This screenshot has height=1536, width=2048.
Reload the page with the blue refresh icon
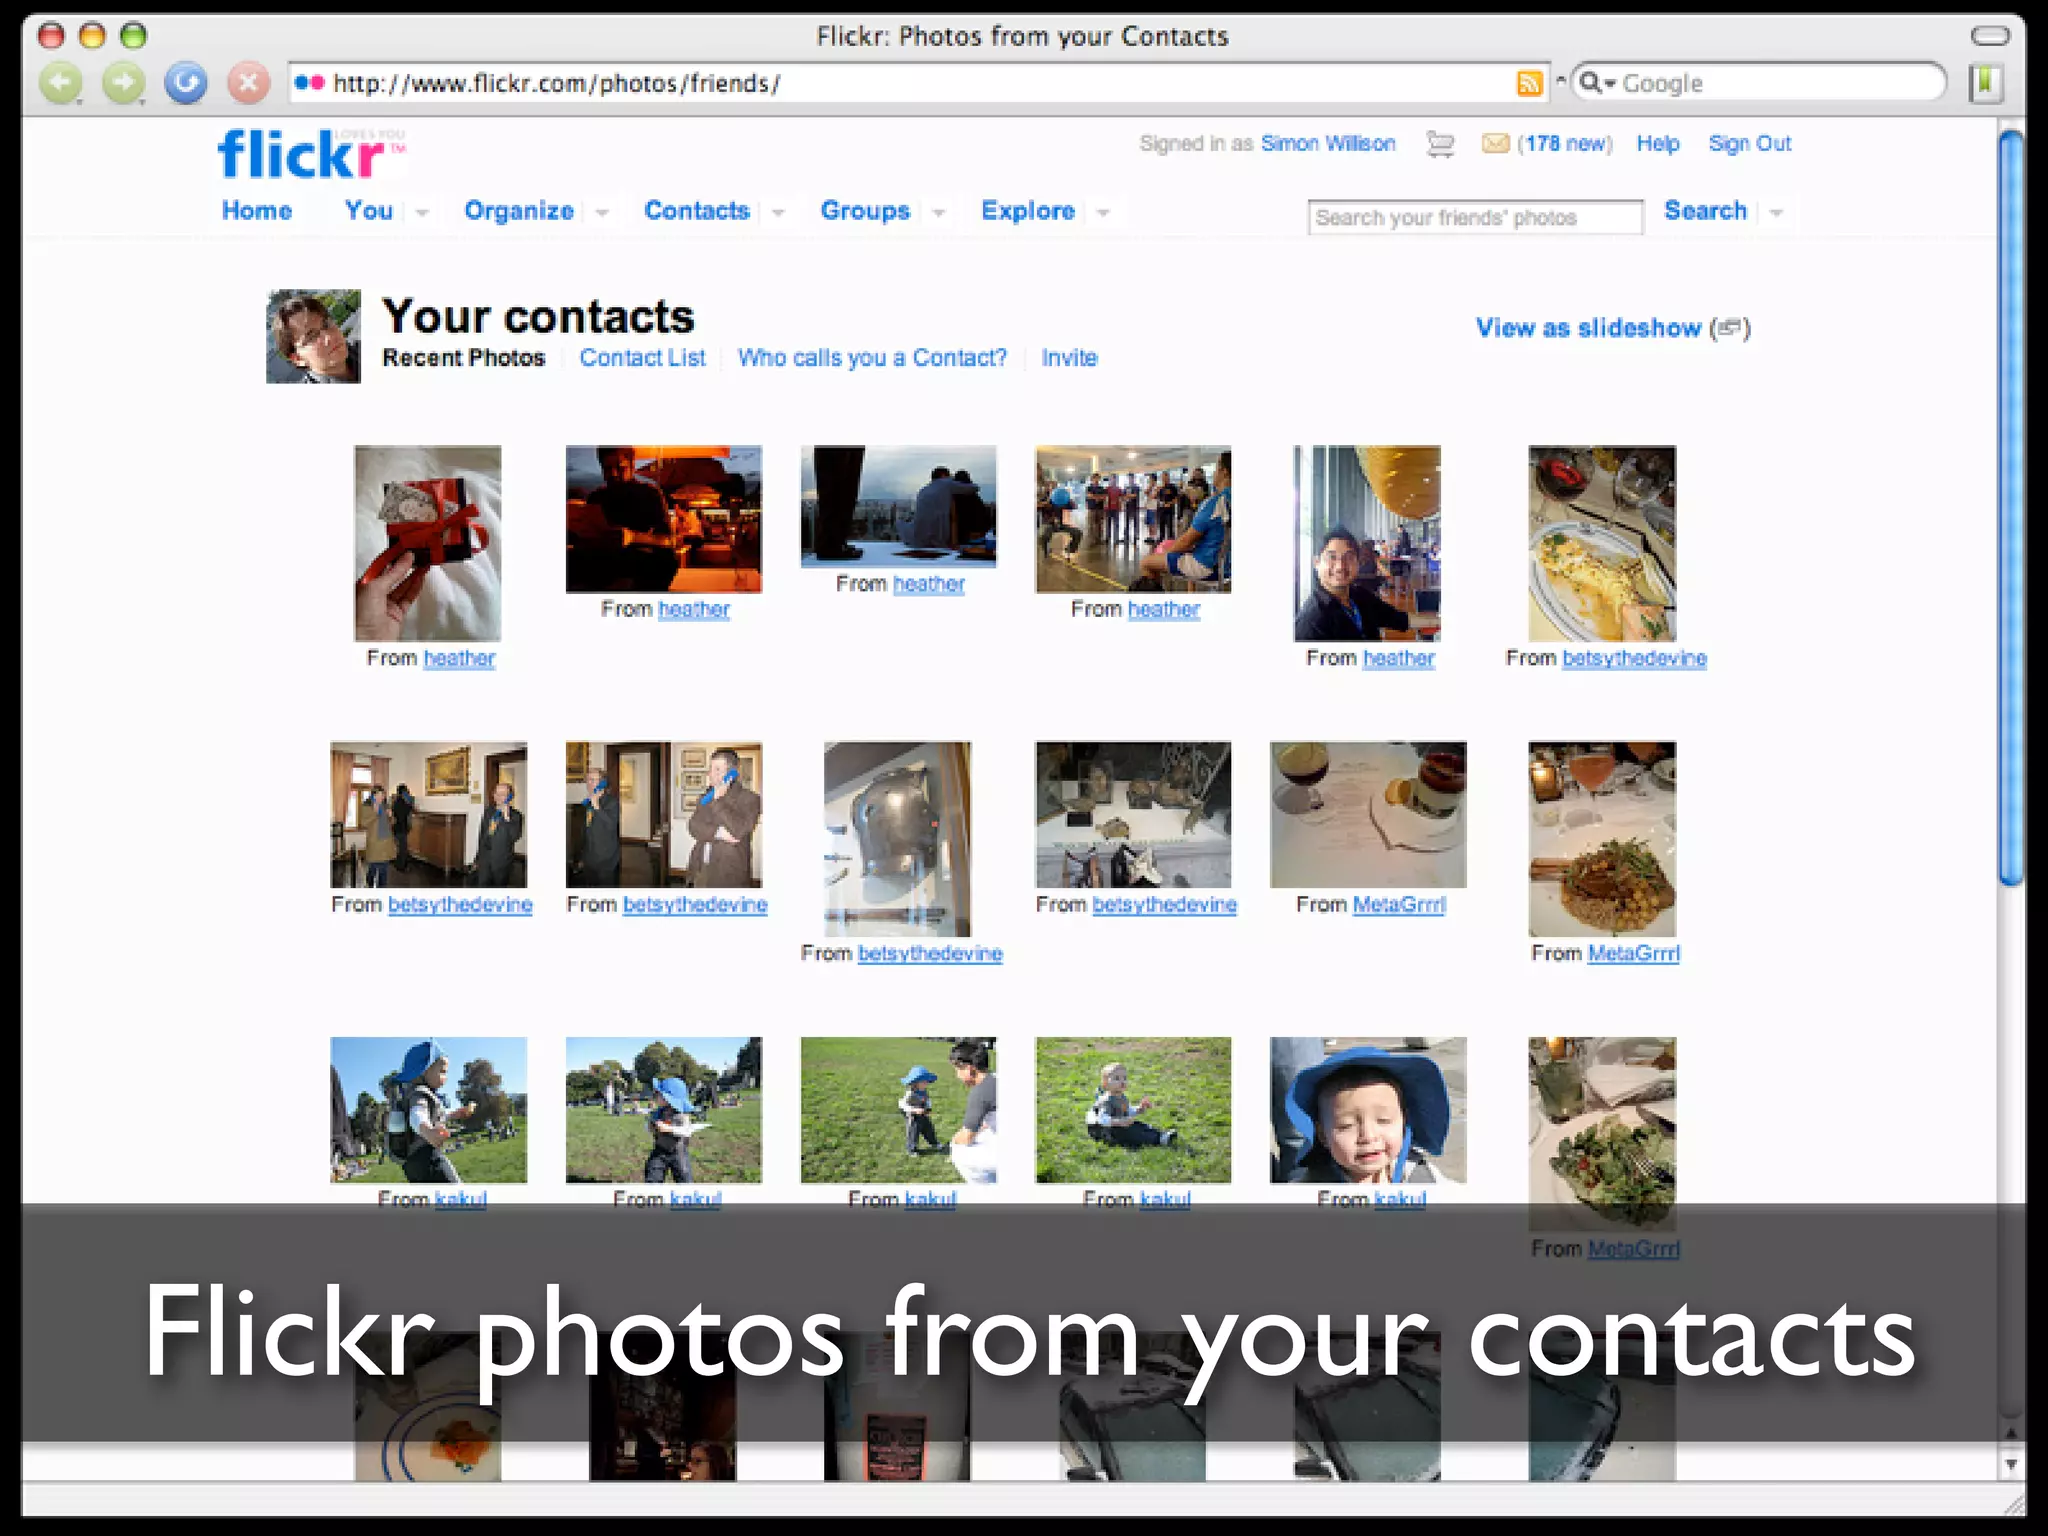pyautogui.click(x=186, y=83)
